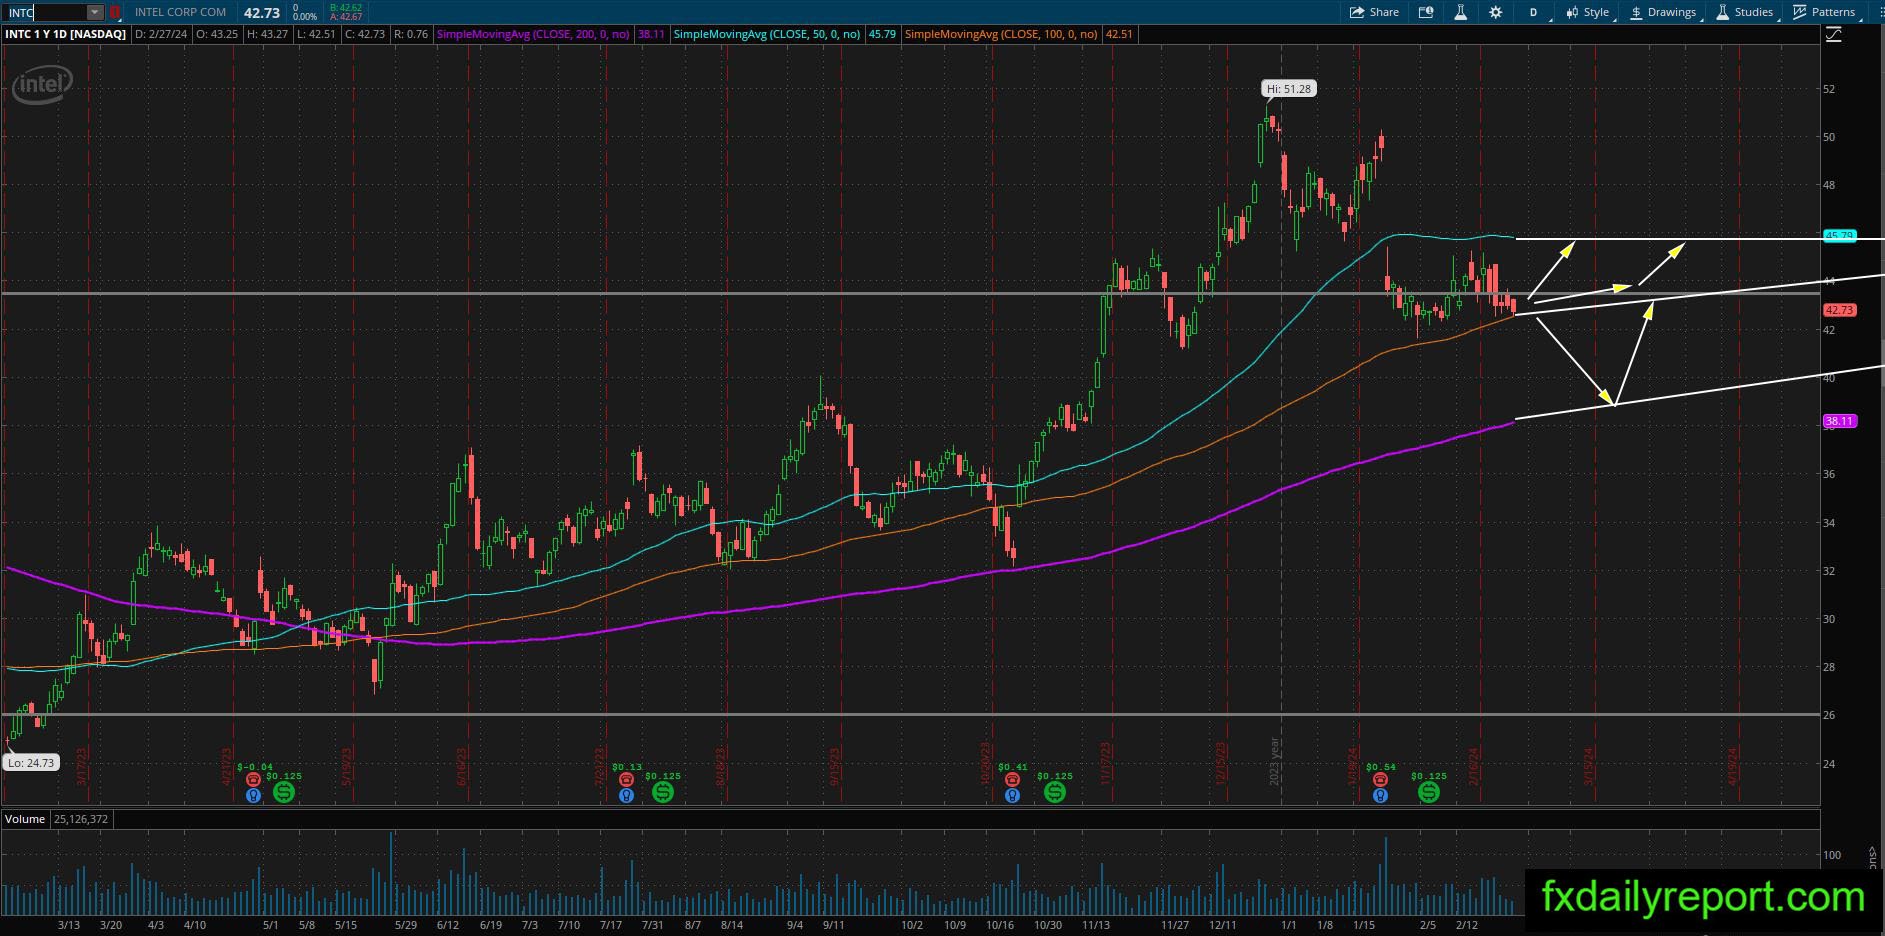The height and width of the screenshot is (936, 1885).
Task: Open chart settings gear icon
Action: [1496, 12]
